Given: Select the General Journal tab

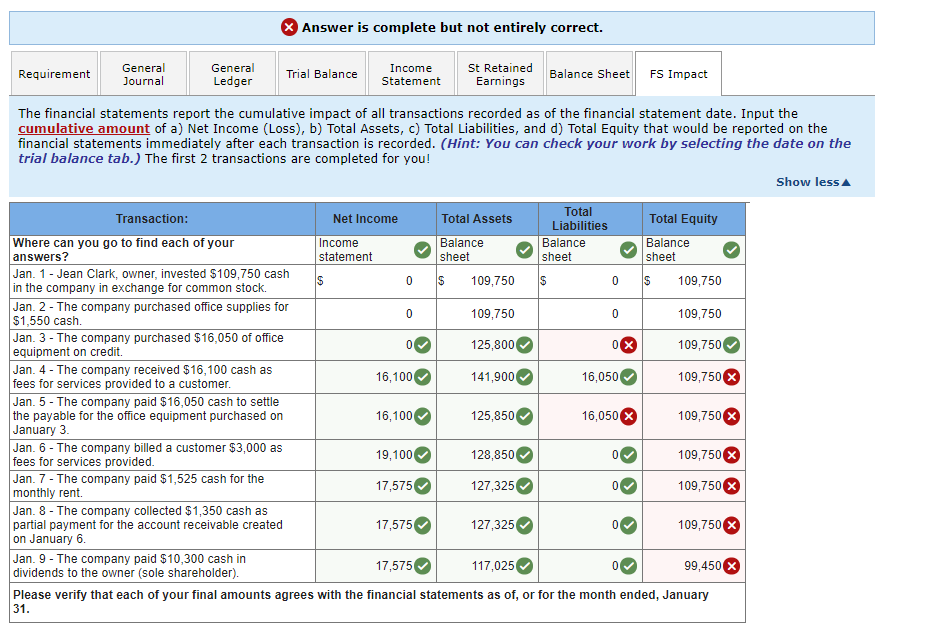Looking at the screenshot, I should [143, 72].
